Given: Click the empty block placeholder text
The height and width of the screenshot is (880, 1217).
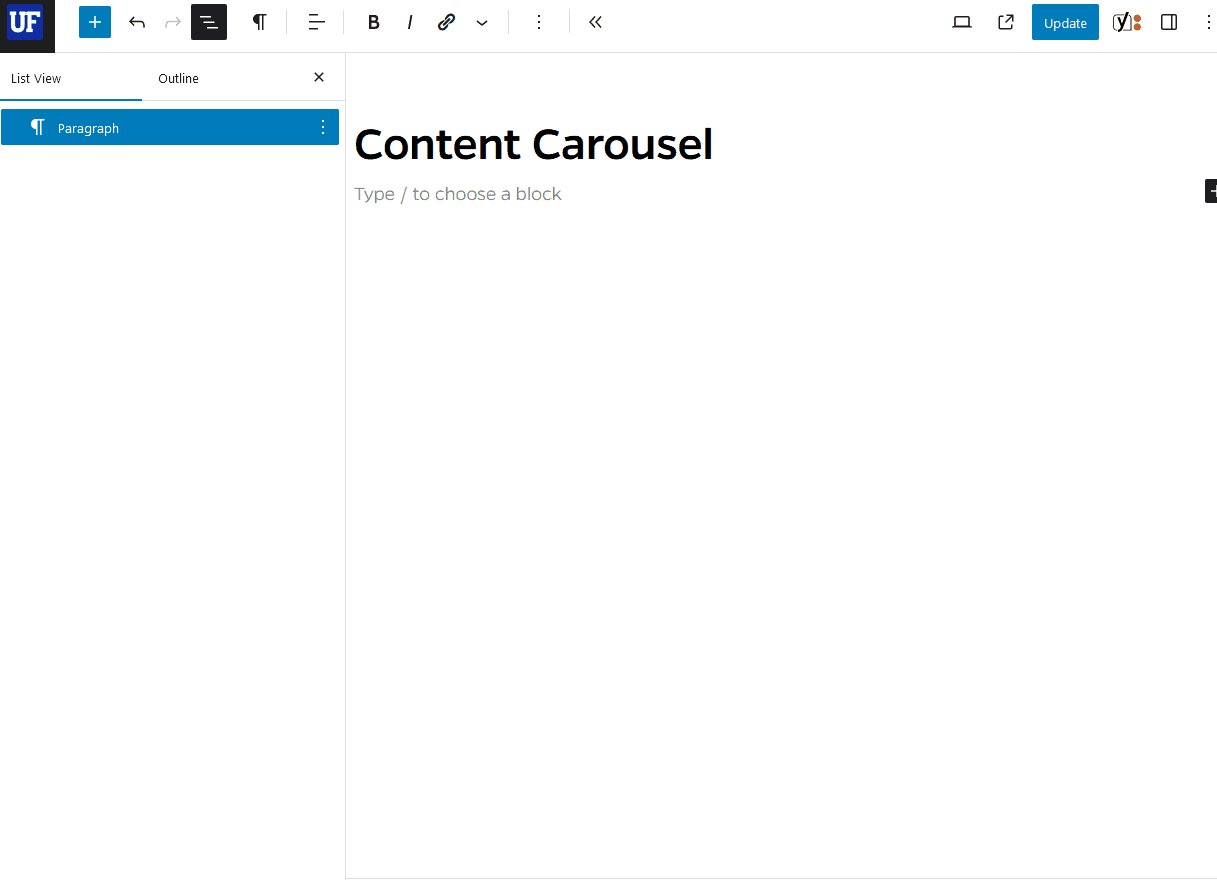Looking at the screenshot, I should pos(458,193).
